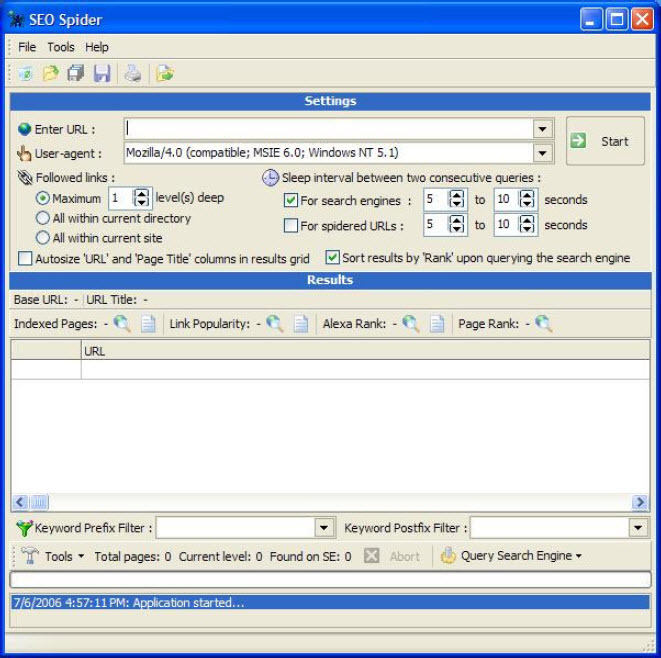
Task: Click search engines maximum seconds spinner
Action: coord(527,199)
